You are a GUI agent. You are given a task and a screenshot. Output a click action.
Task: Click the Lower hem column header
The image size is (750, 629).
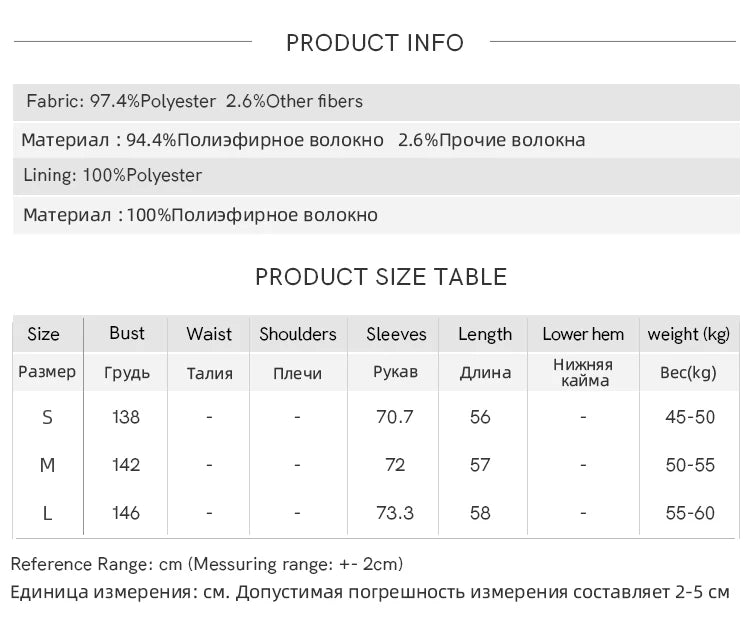click(x=583, y=334)
